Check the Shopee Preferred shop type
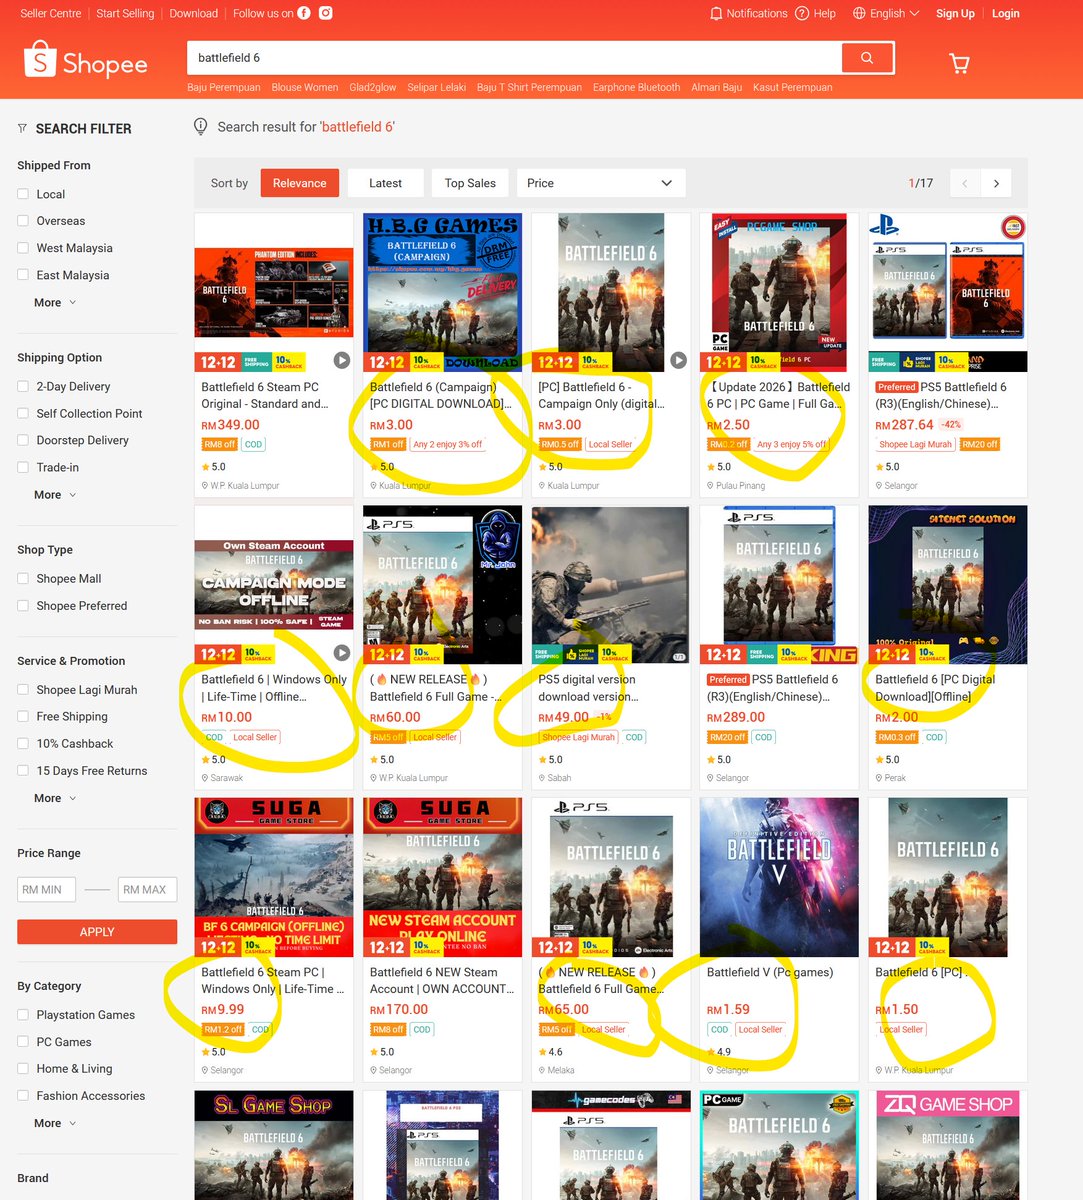Image resolution: width=1083 pixels, height=1200 pixels. pos(23,605)
